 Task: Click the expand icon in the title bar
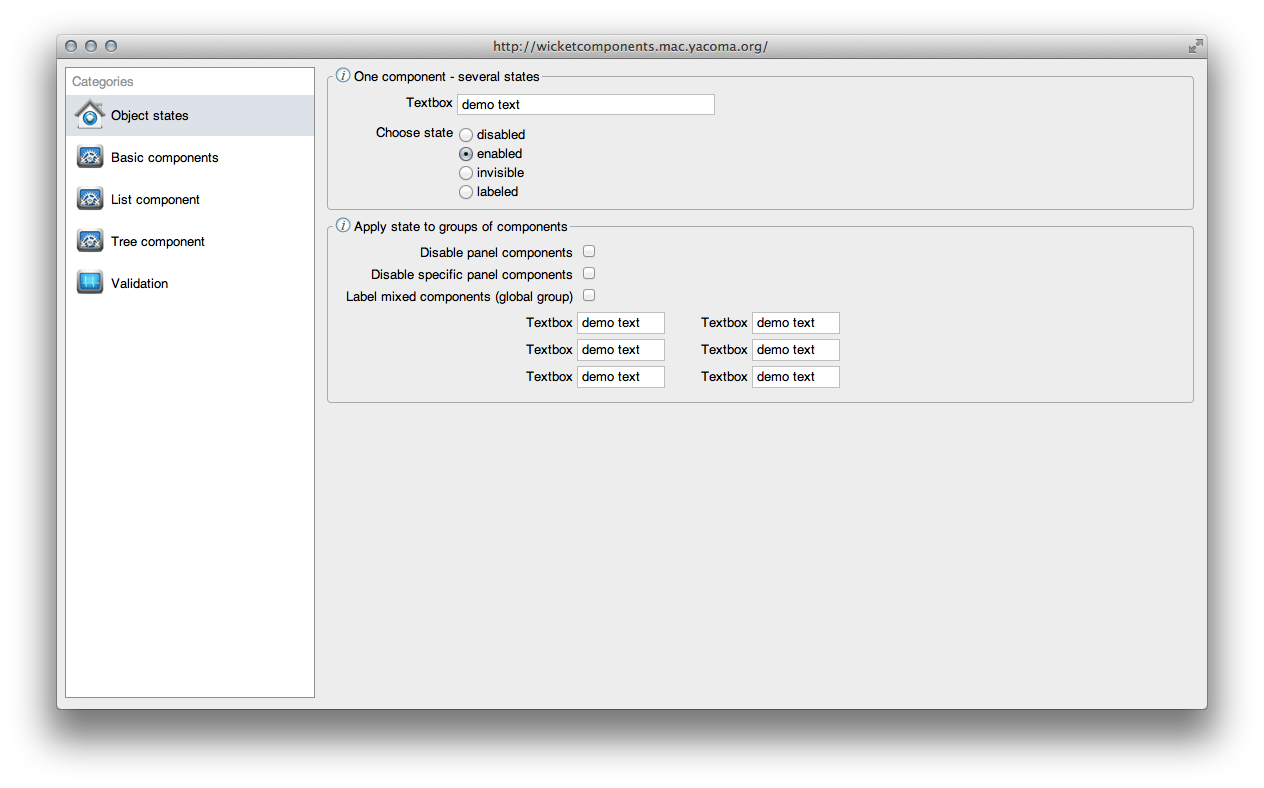[x=1194, y=45]
